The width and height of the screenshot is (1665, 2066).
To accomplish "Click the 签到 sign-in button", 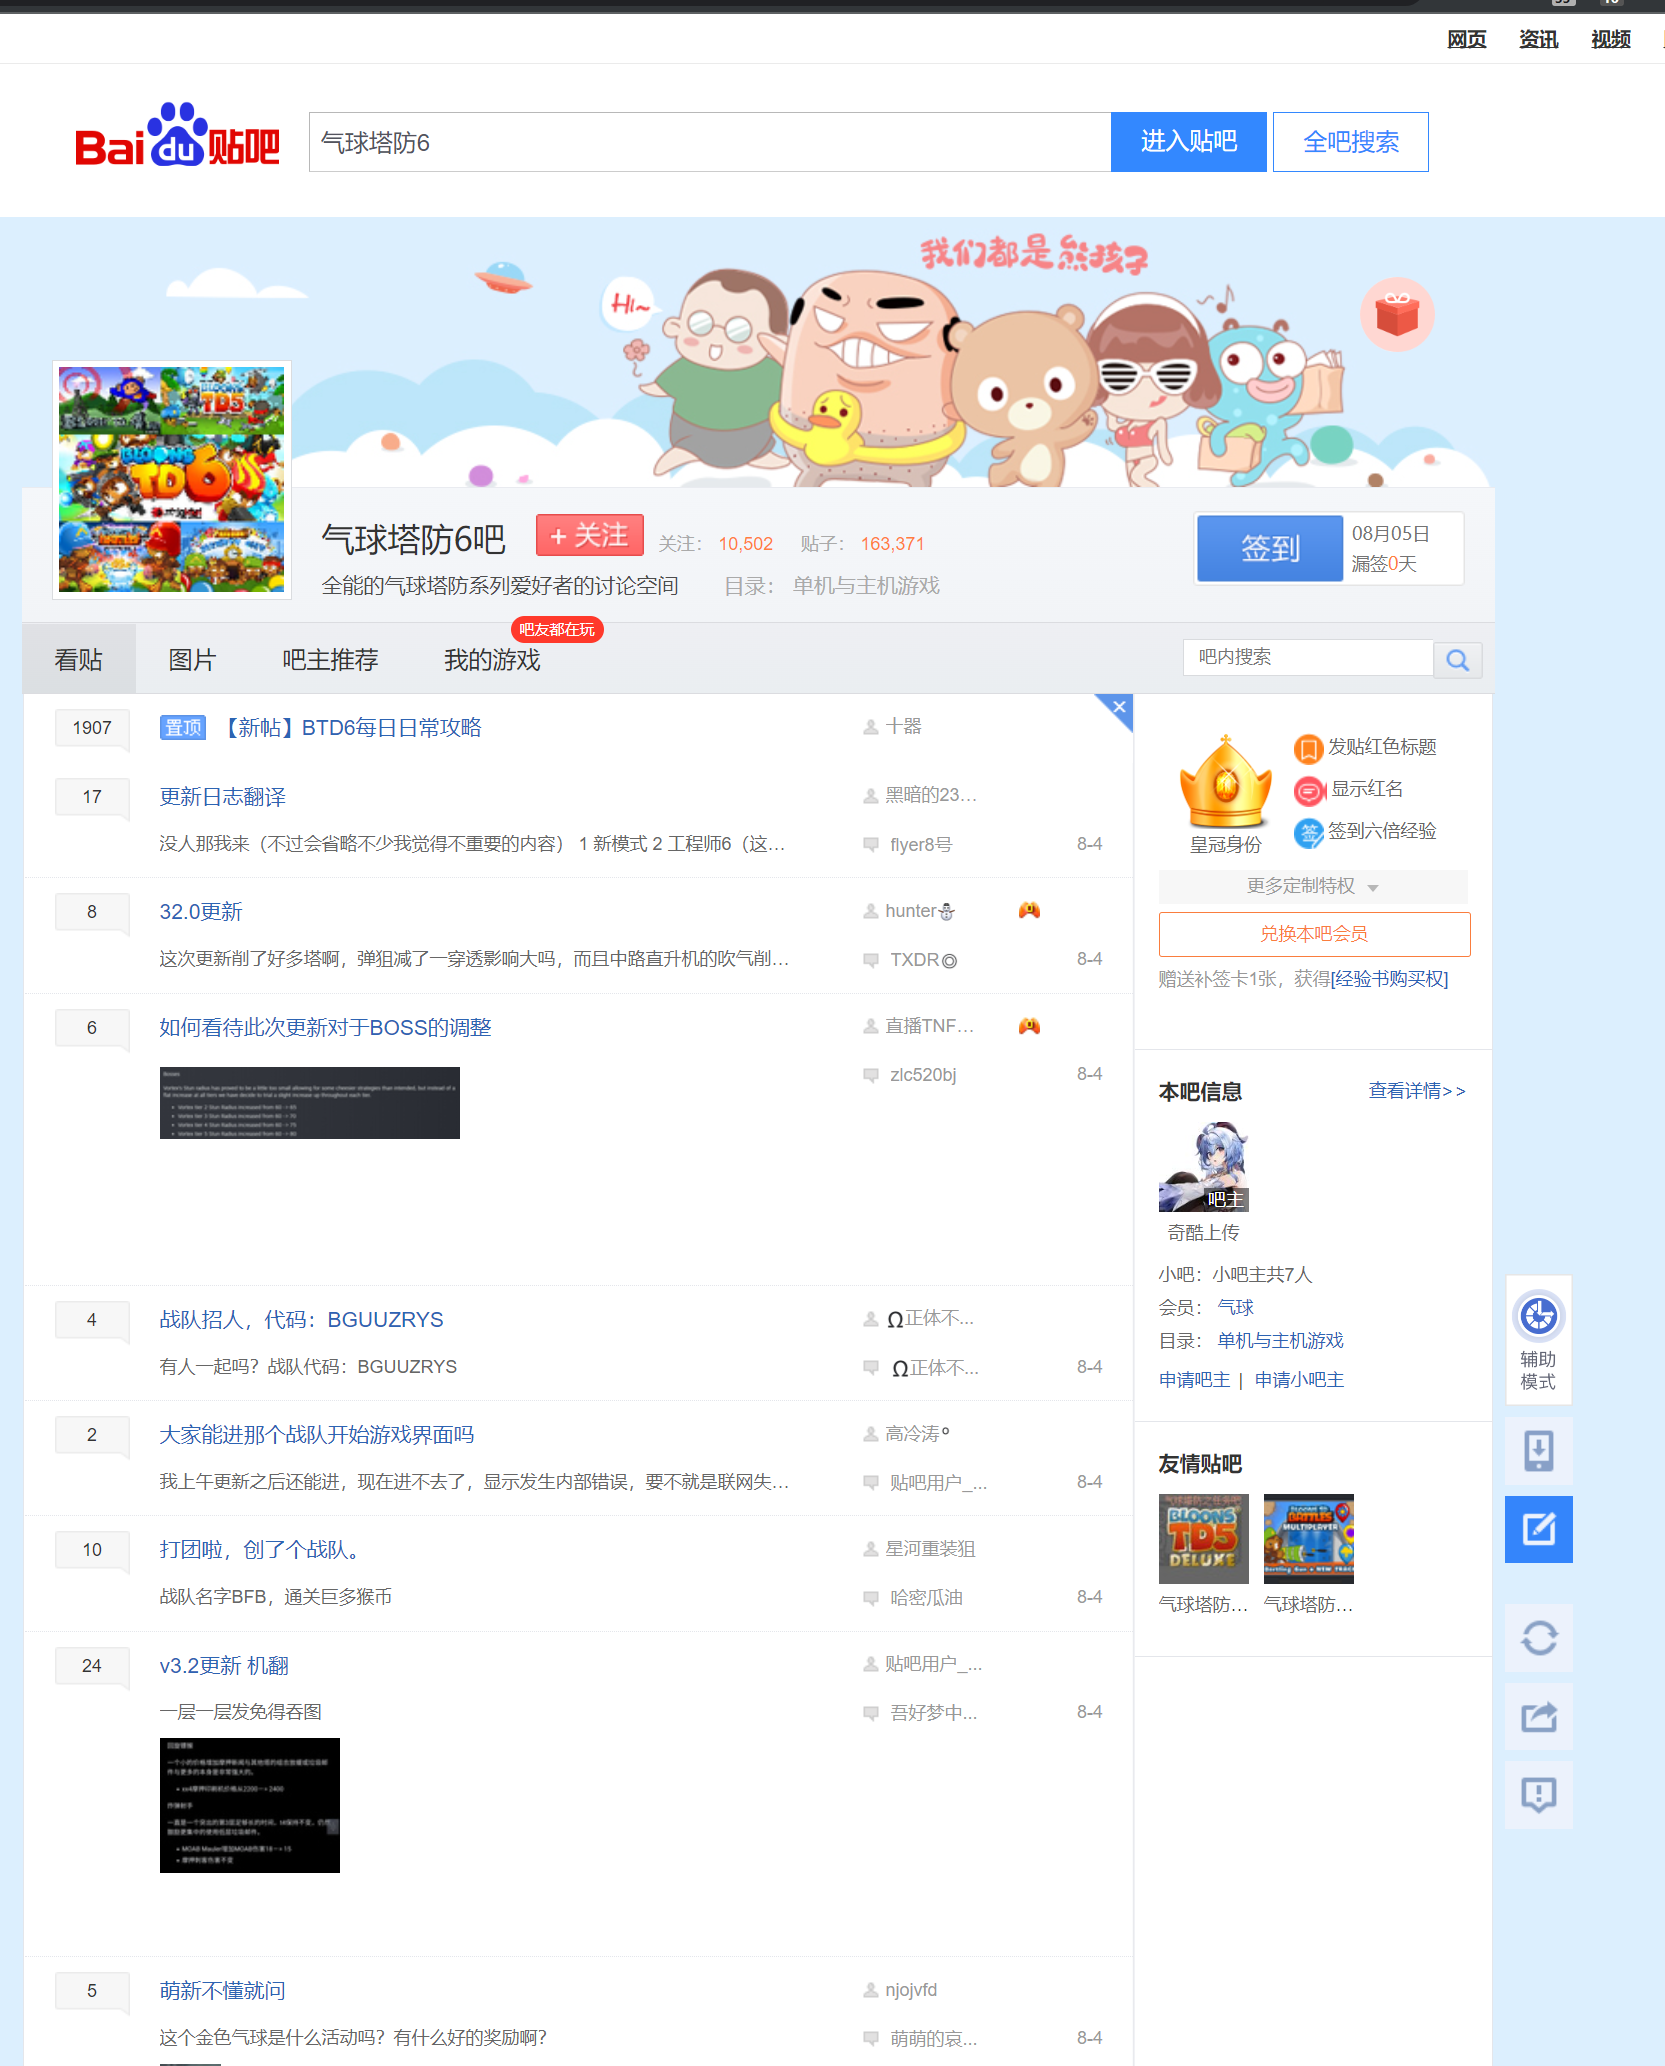I will coord(1268,548).
